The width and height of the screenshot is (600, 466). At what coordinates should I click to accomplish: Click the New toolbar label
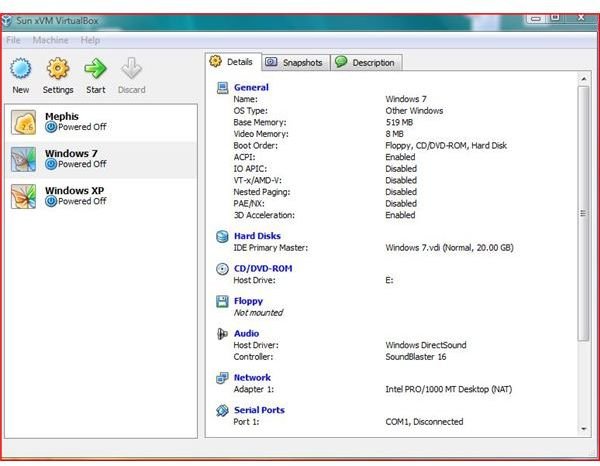click(21, 90)
